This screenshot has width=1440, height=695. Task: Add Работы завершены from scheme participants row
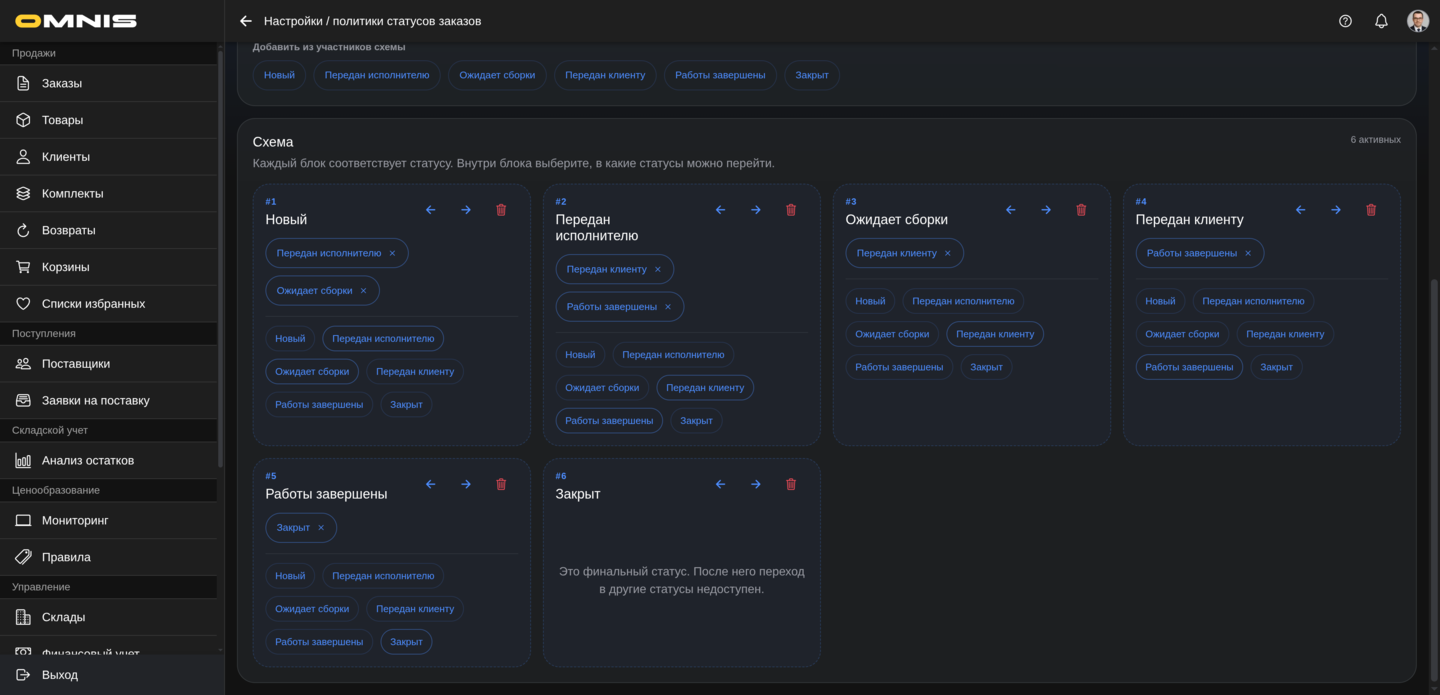tap(719, 75)
